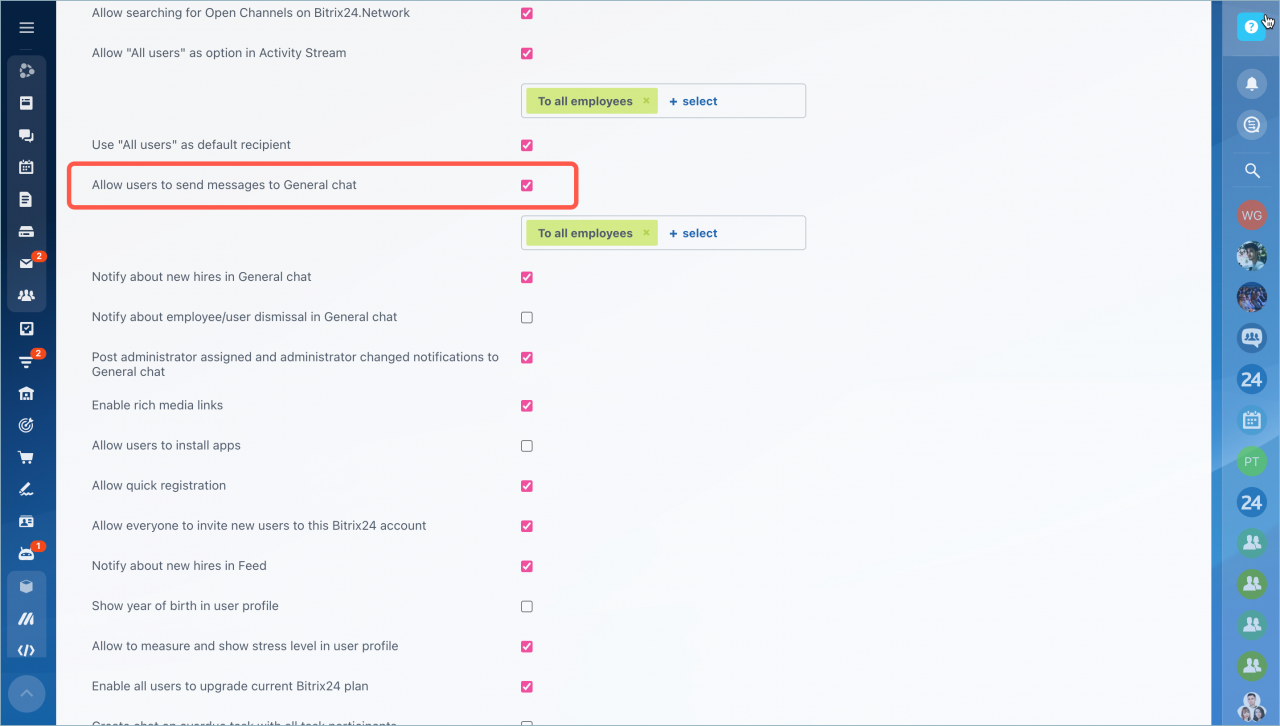
Task: Open the hamburger menu in left sidebar
Action: (27, 28)
